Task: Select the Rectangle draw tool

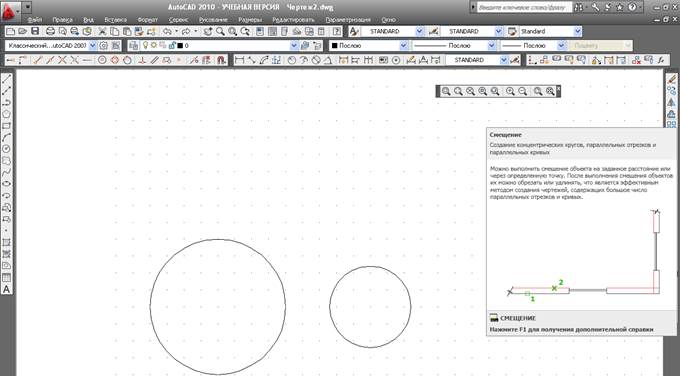Action: pyautogui.click(x=7, y=126)
